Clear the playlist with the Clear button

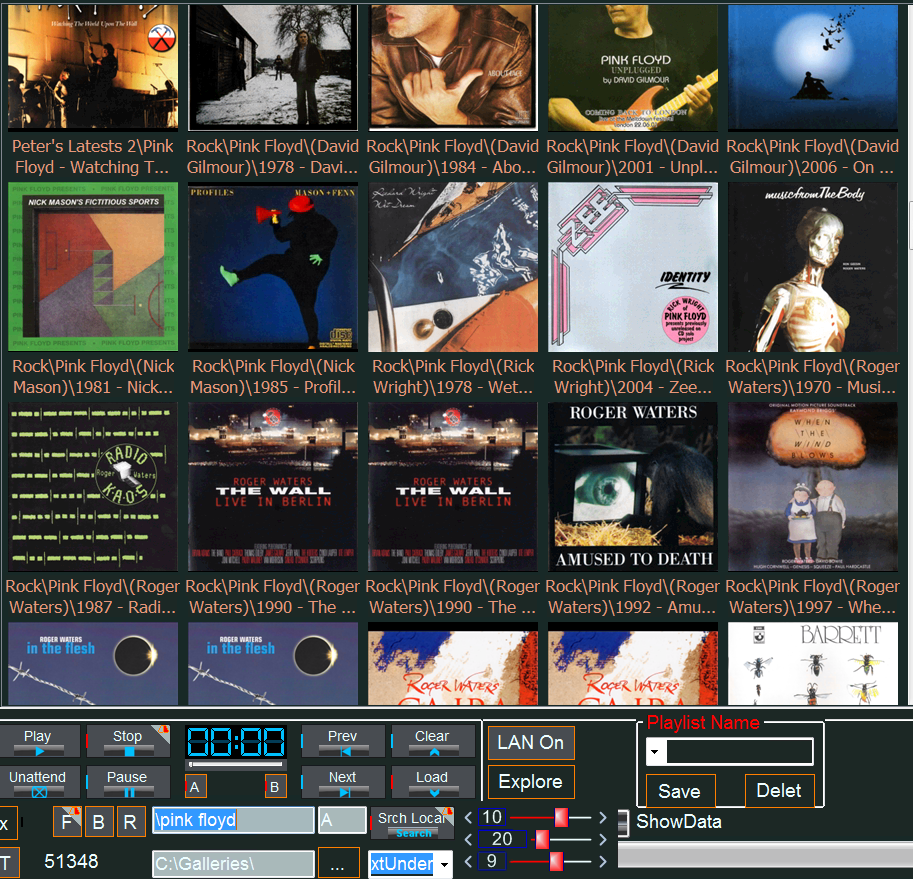click(433, 741)
